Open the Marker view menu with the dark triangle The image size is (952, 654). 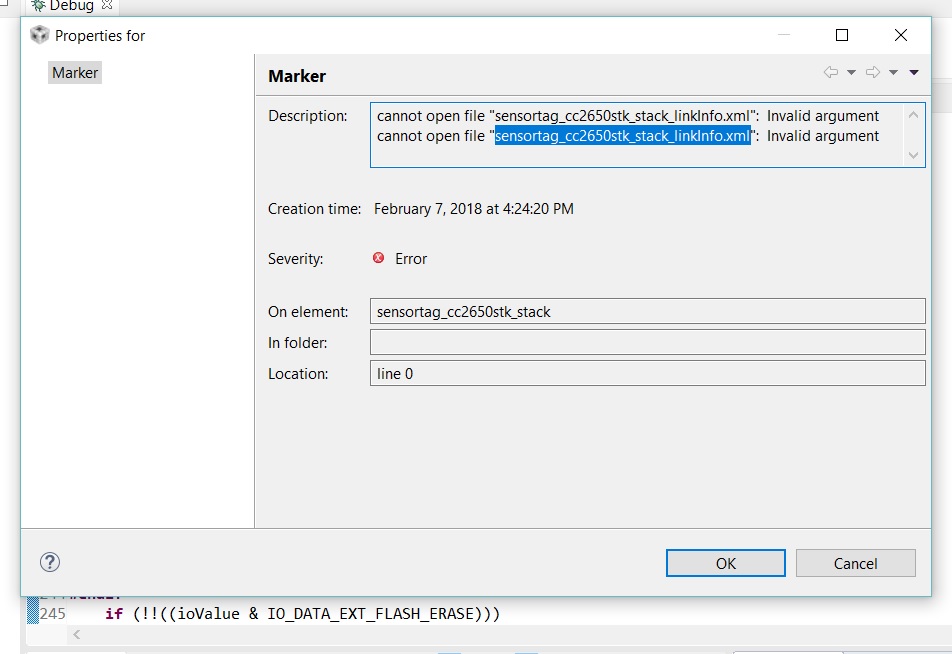click(914, 72)
